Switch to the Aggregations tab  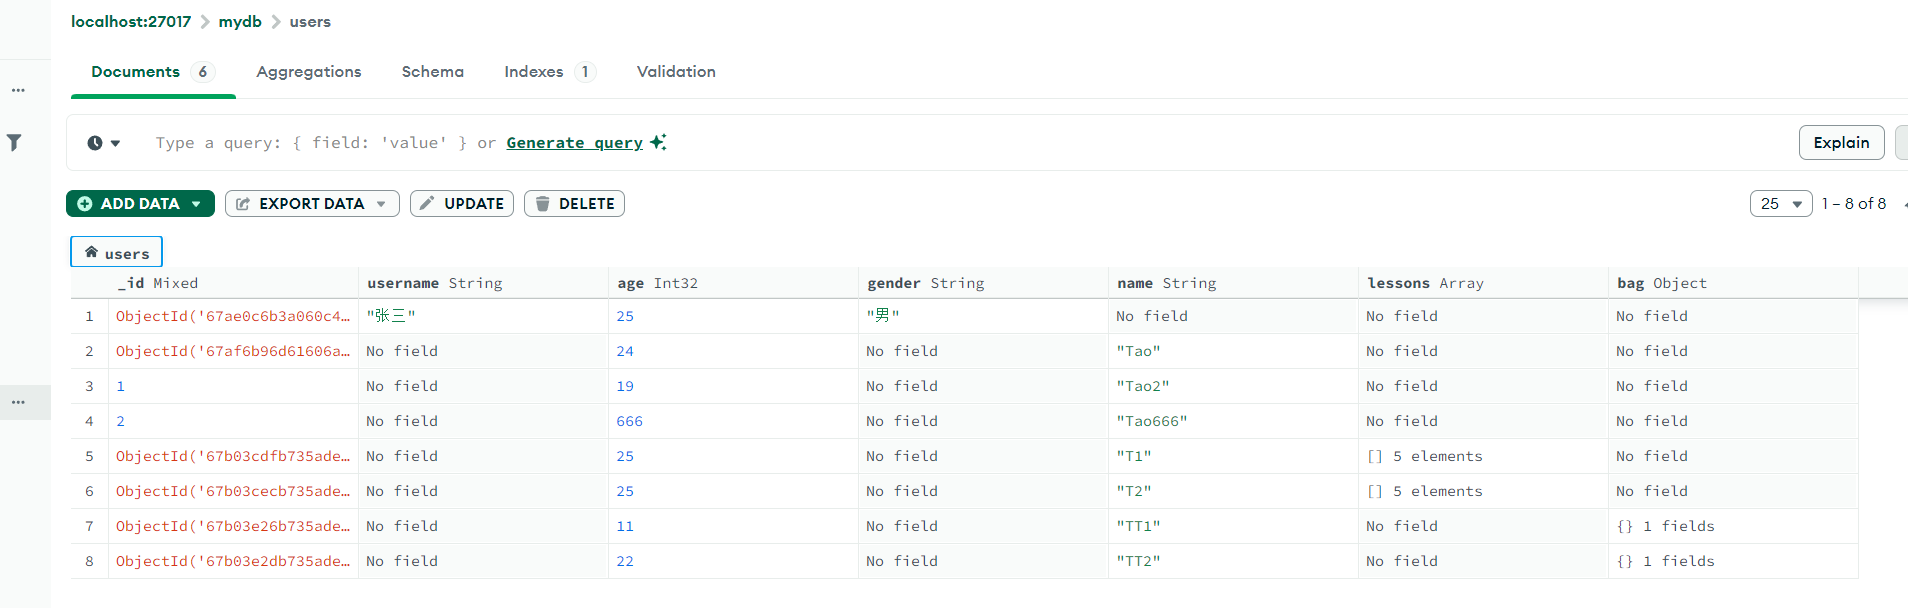(x=308, y=72)
